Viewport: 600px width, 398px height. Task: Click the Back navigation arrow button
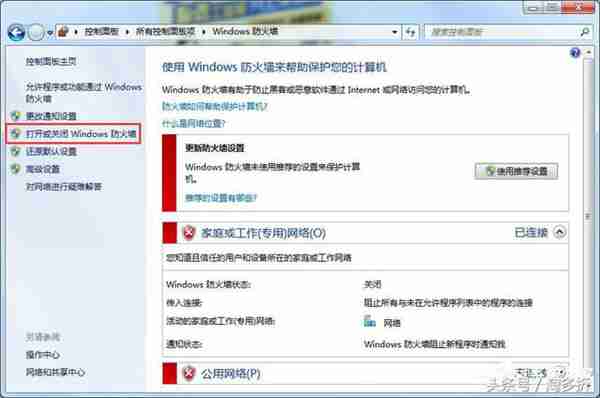click(16, 32)
